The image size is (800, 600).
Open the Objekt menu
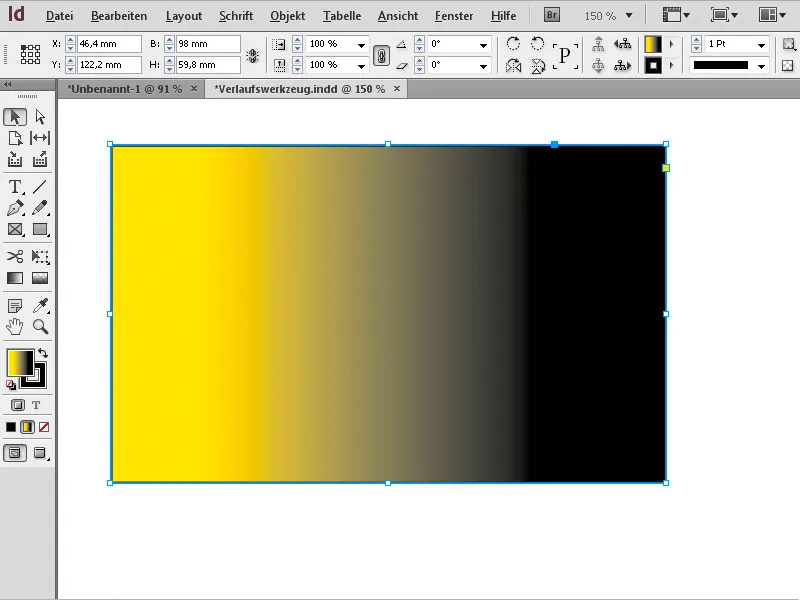[x=288, y=16]
